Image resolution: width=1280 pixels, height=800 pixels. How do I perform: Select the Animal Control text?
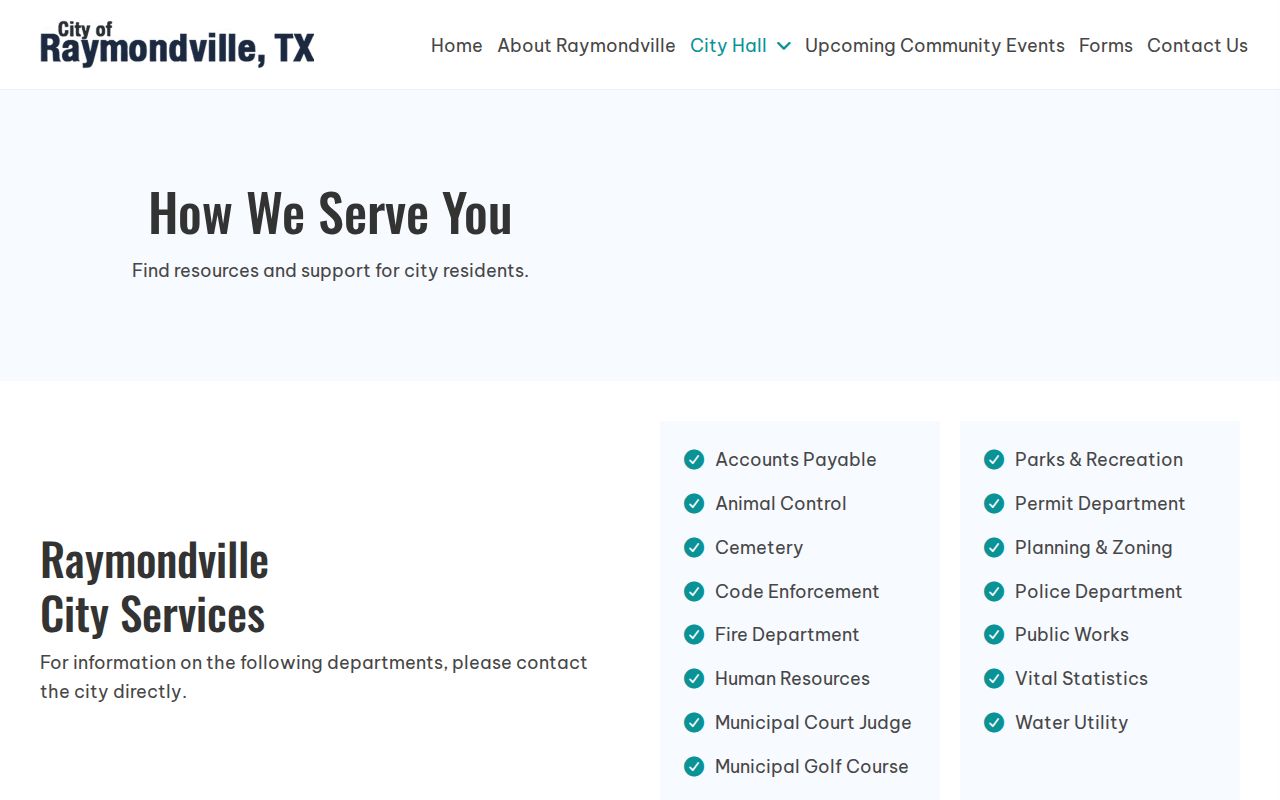tap(781, 503)
